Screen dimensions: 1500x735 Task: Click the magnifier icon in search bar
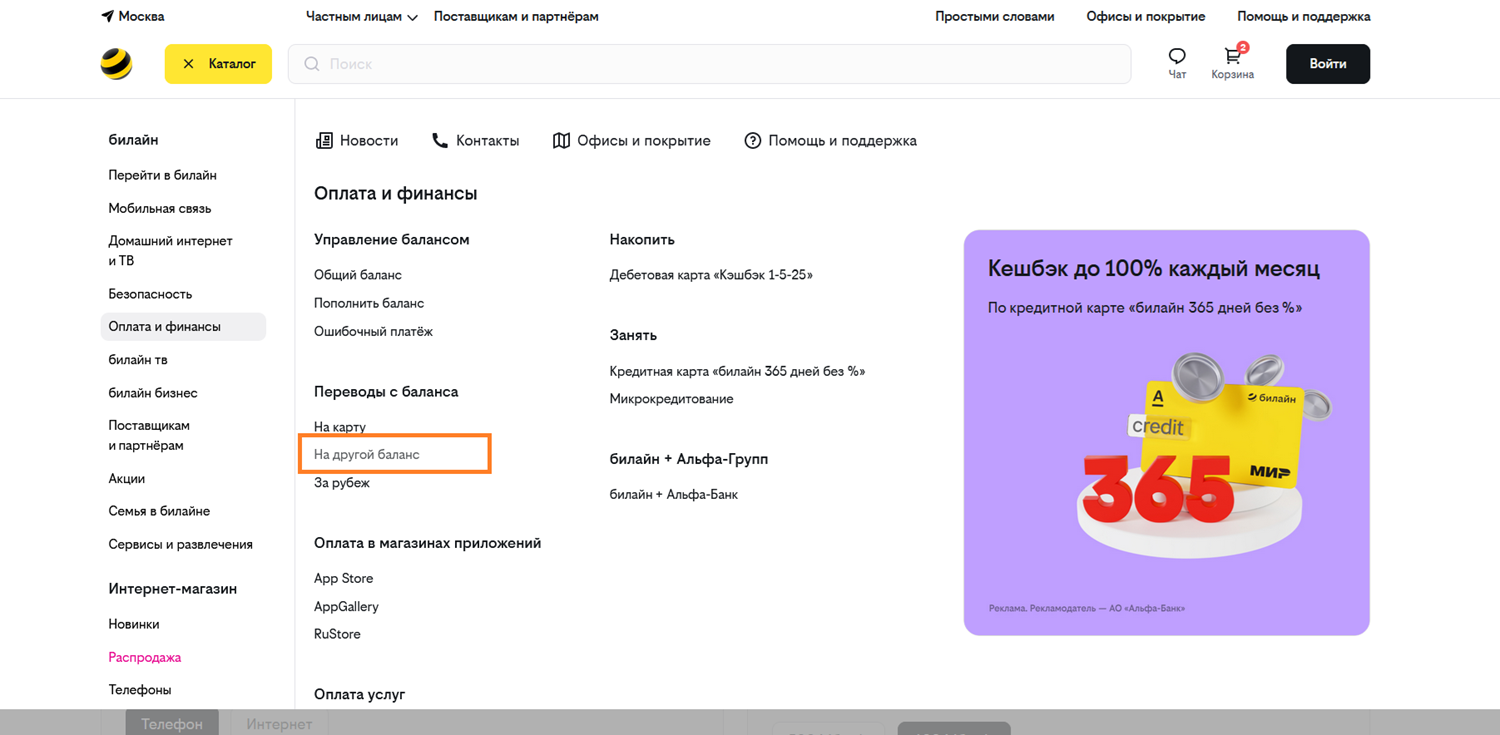[312, 64]
